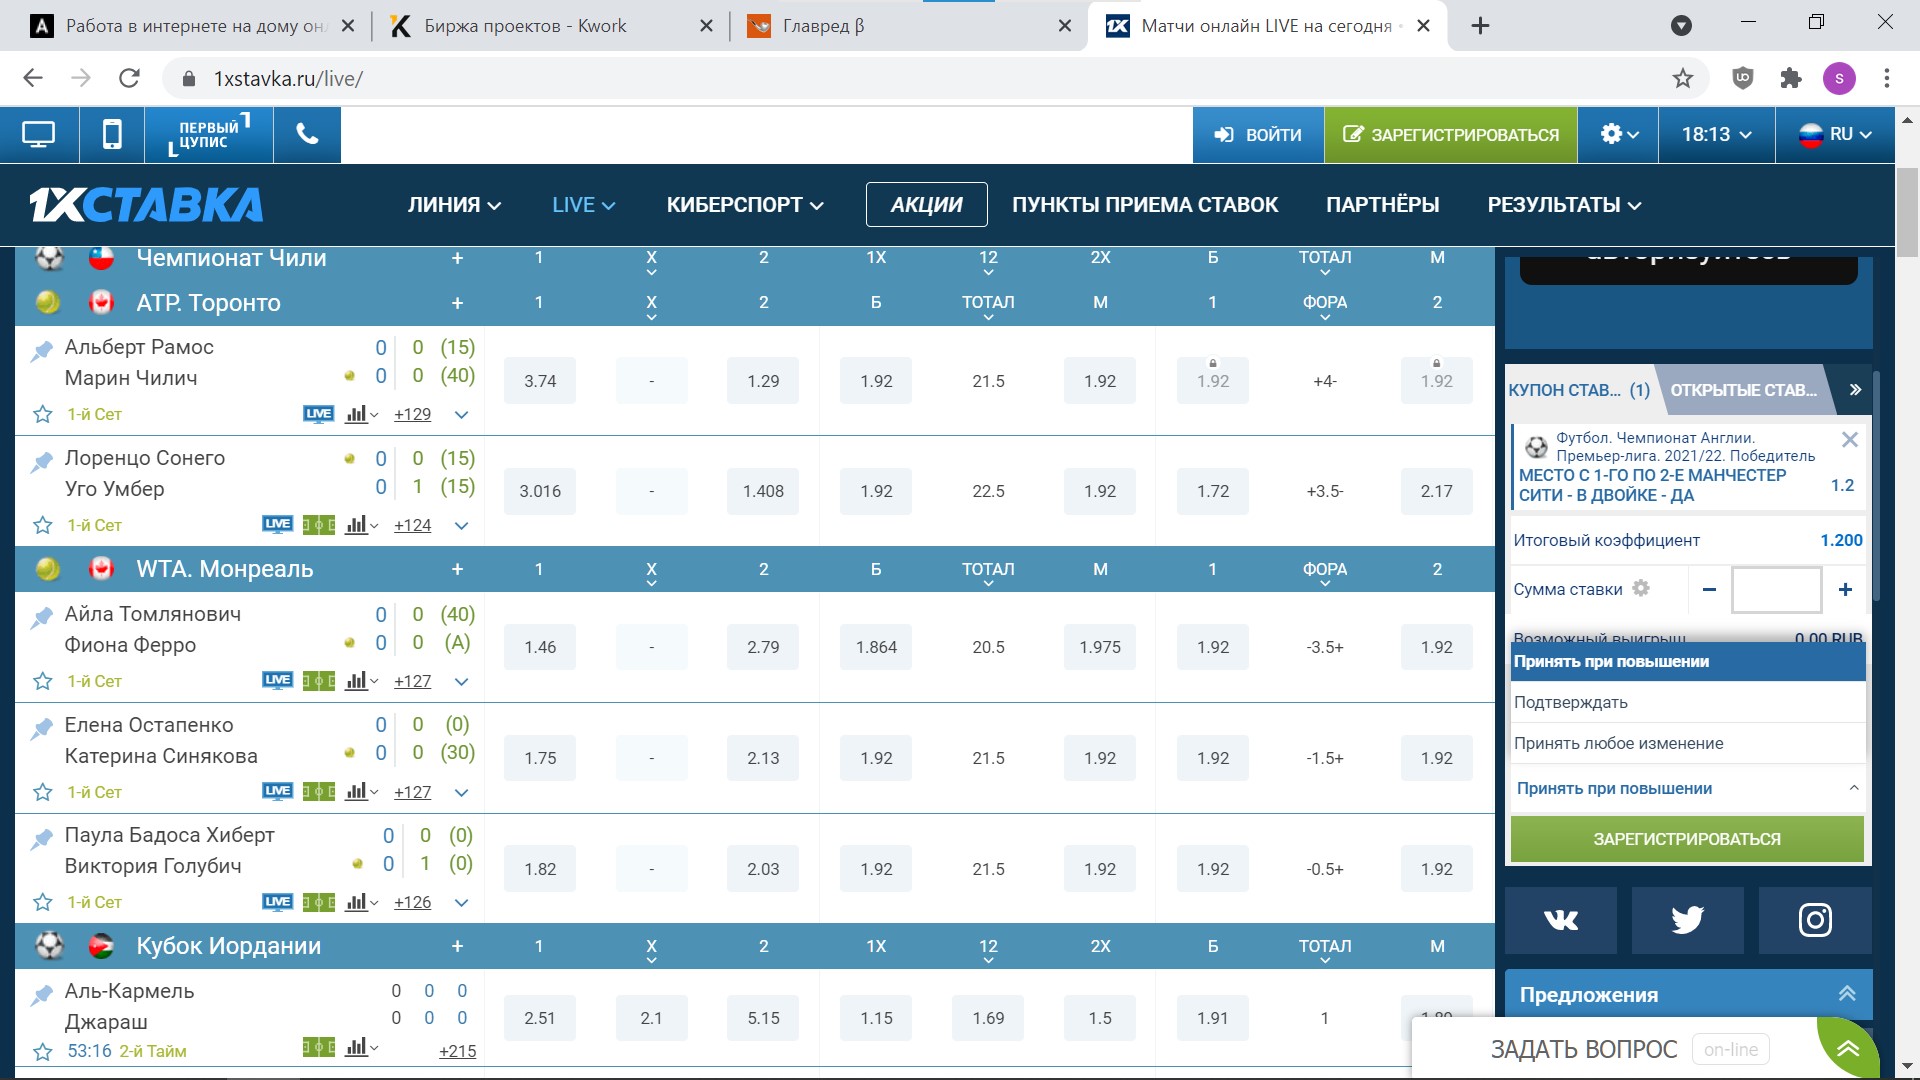The image size is (1920, 1080).
Task: Open the LIVE dropdown menu
Action: coord(583,205)
